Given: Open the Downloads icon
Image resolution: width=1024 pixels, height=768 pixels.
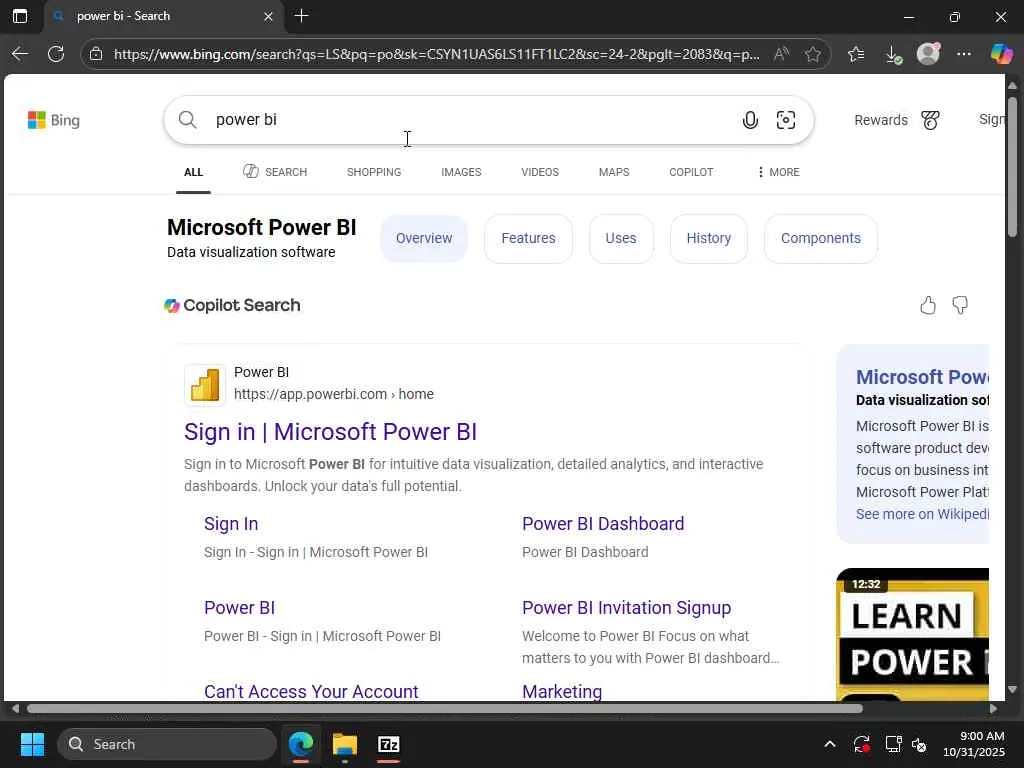Looking at the screenshot, I should point(893,54).
